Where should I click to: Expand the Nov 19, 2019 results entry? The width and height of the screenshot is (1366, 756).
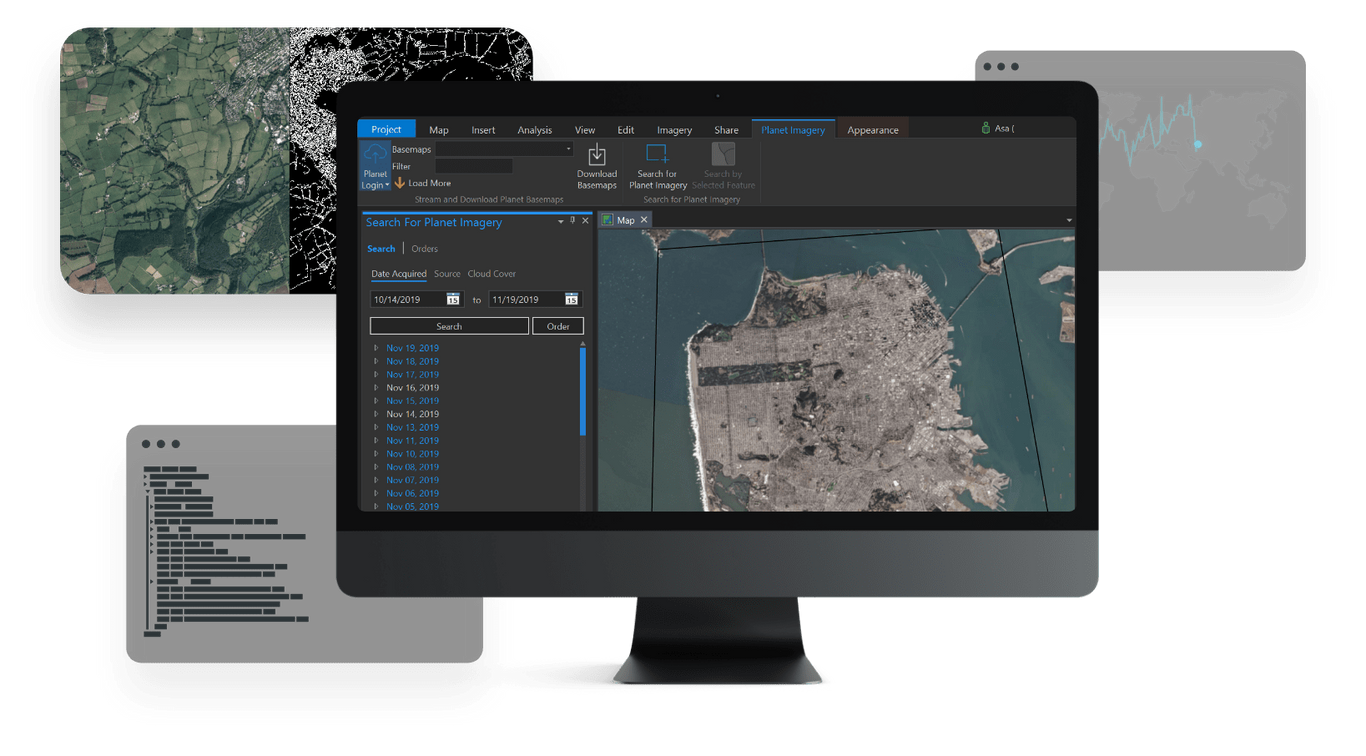tap(375, 347)
